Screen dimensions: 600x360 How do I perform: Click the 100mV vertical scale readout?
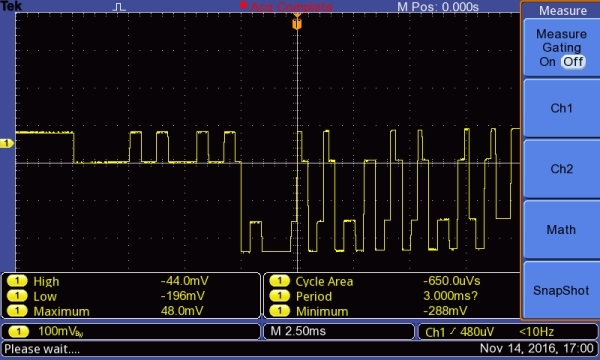60,331
